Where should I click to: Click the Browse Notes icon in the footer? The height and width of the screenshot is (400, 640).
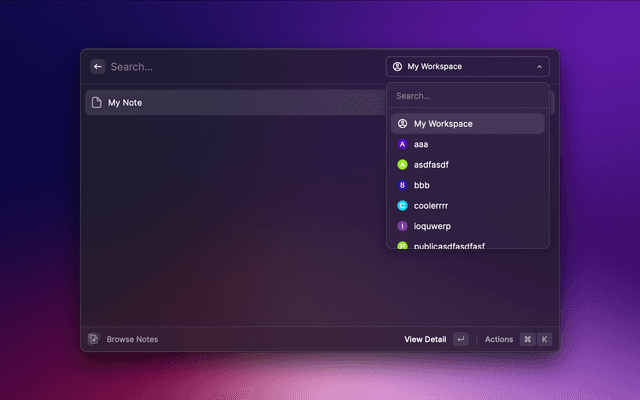point(93,339)
